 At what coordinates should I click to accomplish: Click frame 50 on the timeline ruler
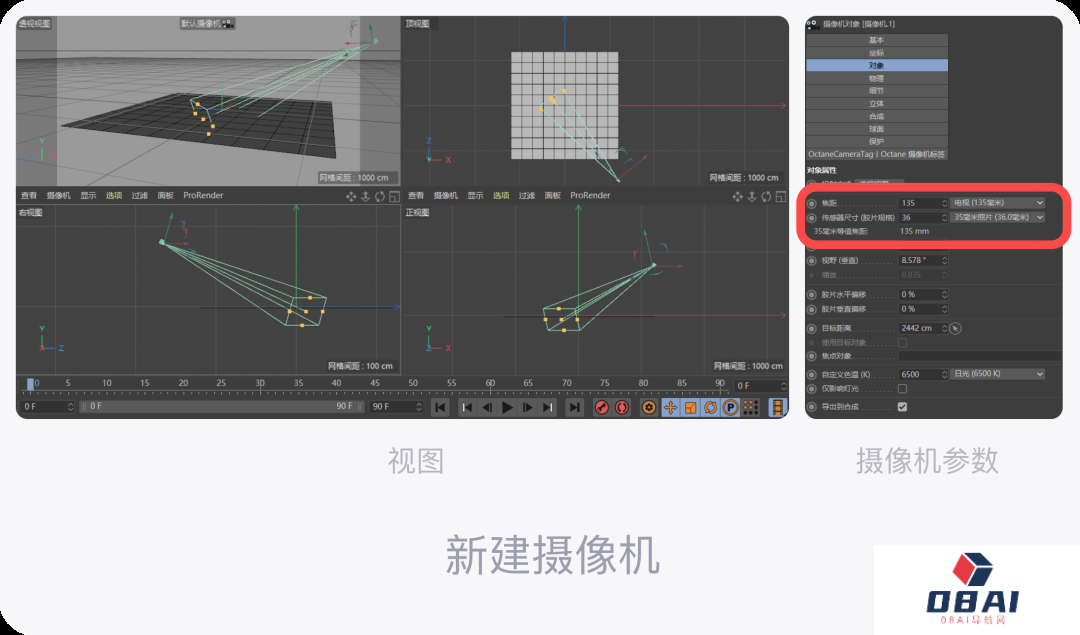click(413, 383)
